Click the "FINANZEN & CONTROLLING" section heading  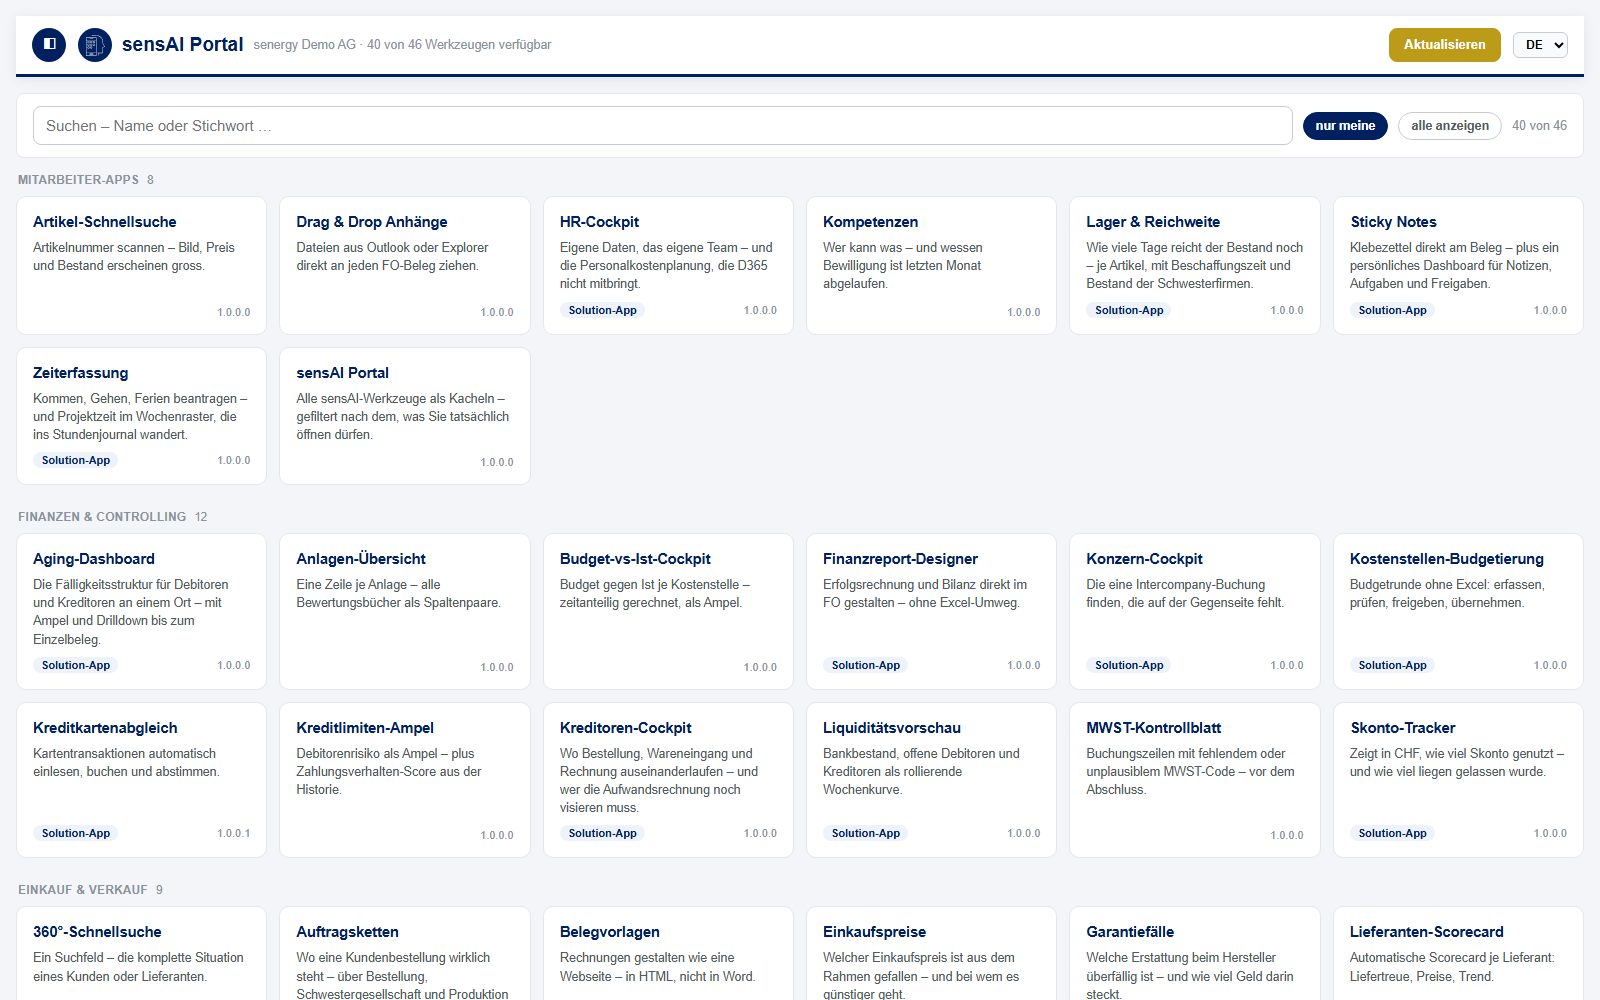click(x=102, y=517)
